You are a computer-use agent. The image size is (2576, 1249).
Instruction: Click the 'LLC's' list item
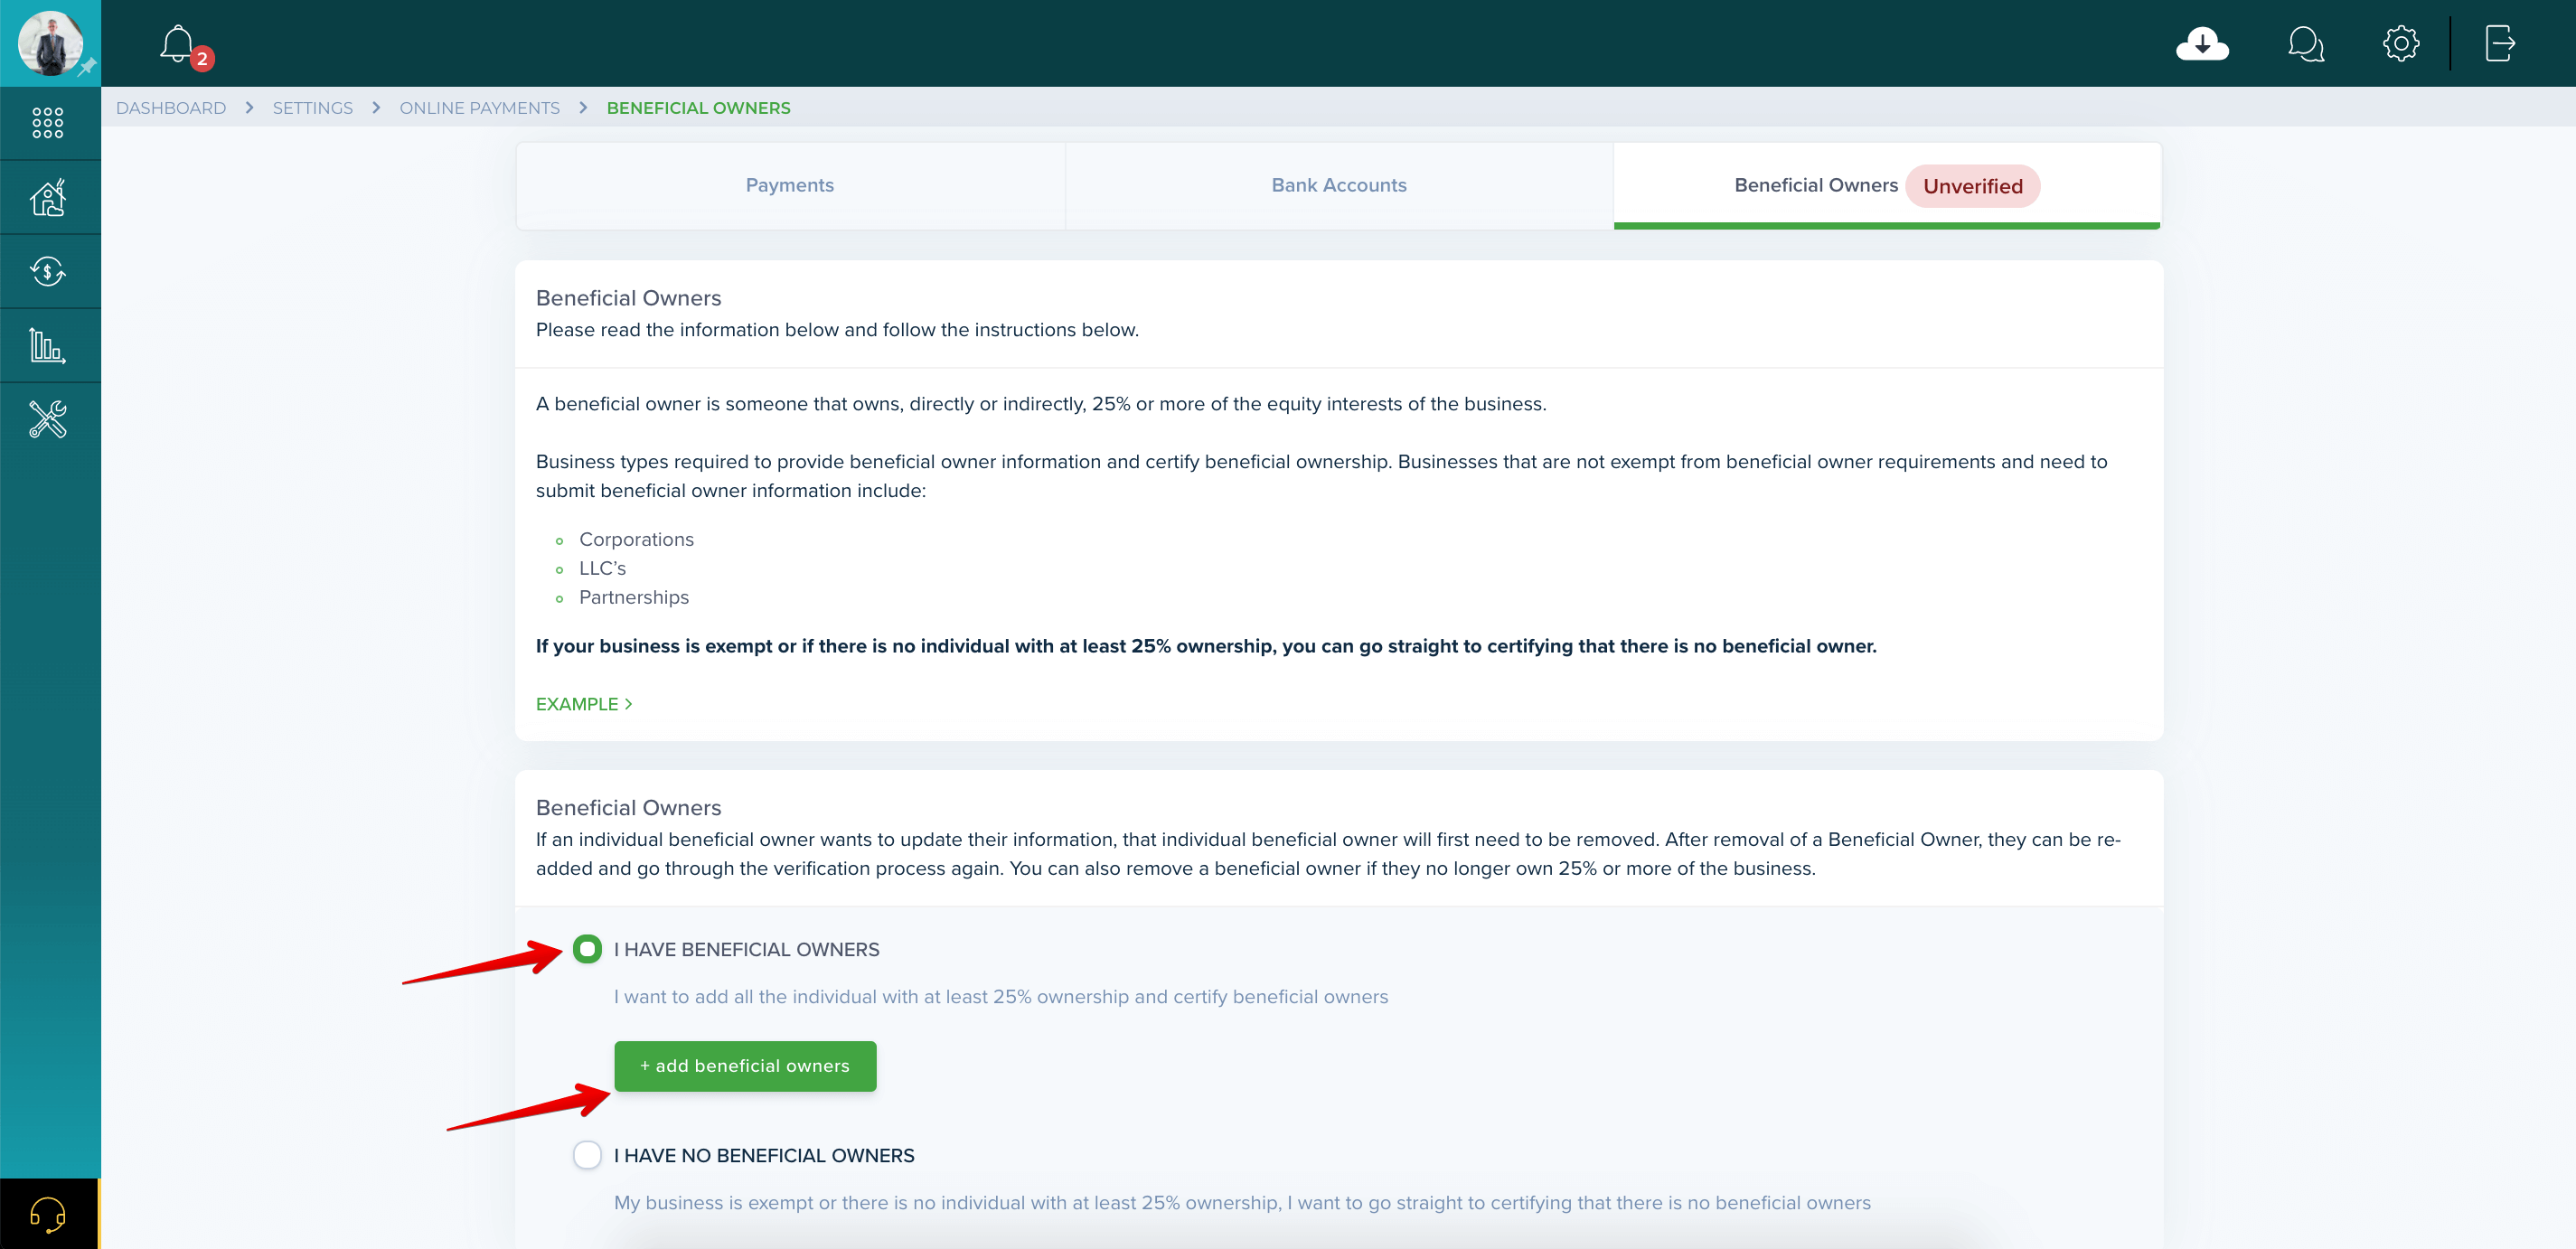pyautogui.click(x=602, y=568)
